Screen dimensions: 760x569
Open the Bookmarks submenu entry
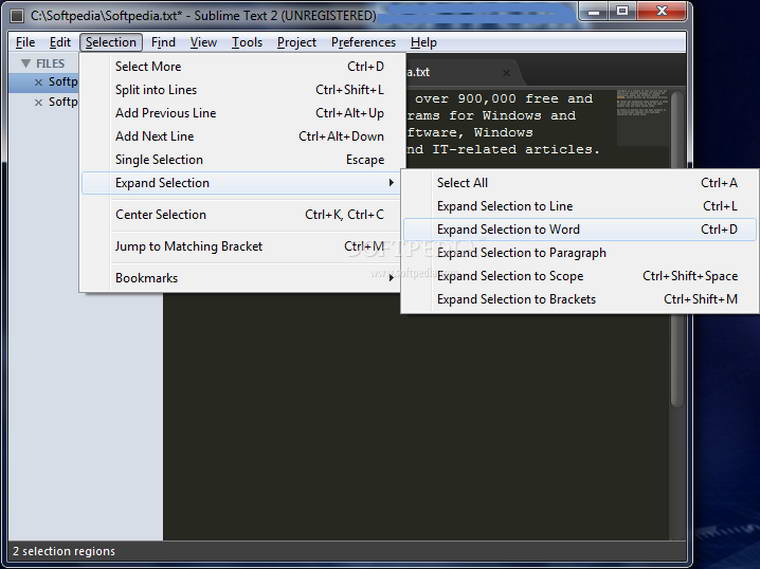(x=242, y=278)
